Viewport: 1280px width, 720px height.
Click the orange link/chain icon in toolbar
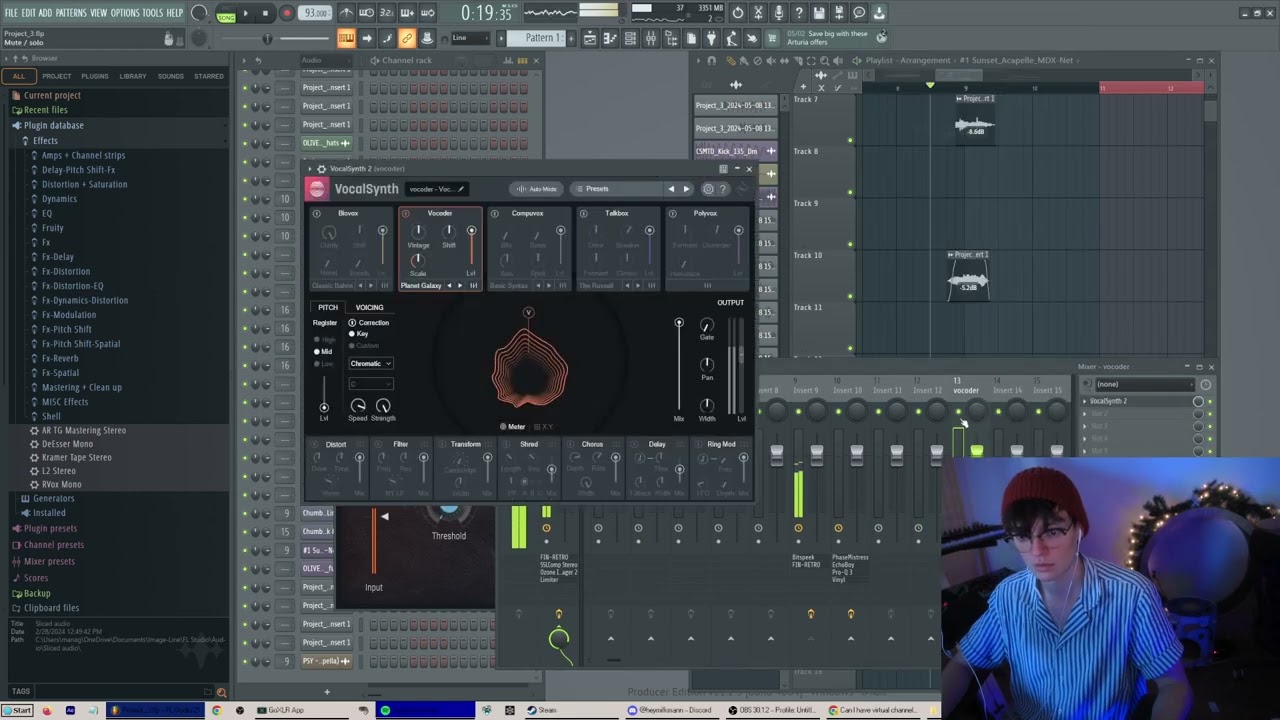tap(407, 38)
